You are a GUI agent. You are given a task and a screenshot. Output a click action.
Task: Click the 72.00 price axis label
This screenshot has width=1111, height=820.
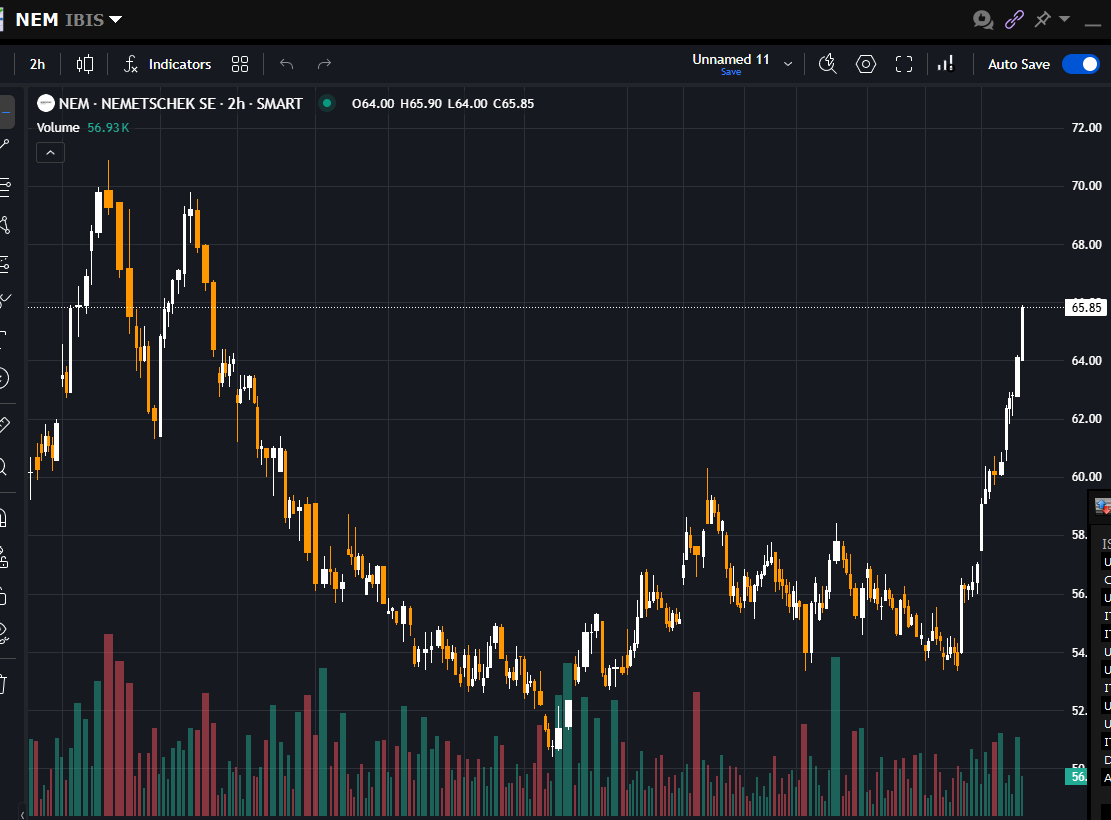[1086, 128]
